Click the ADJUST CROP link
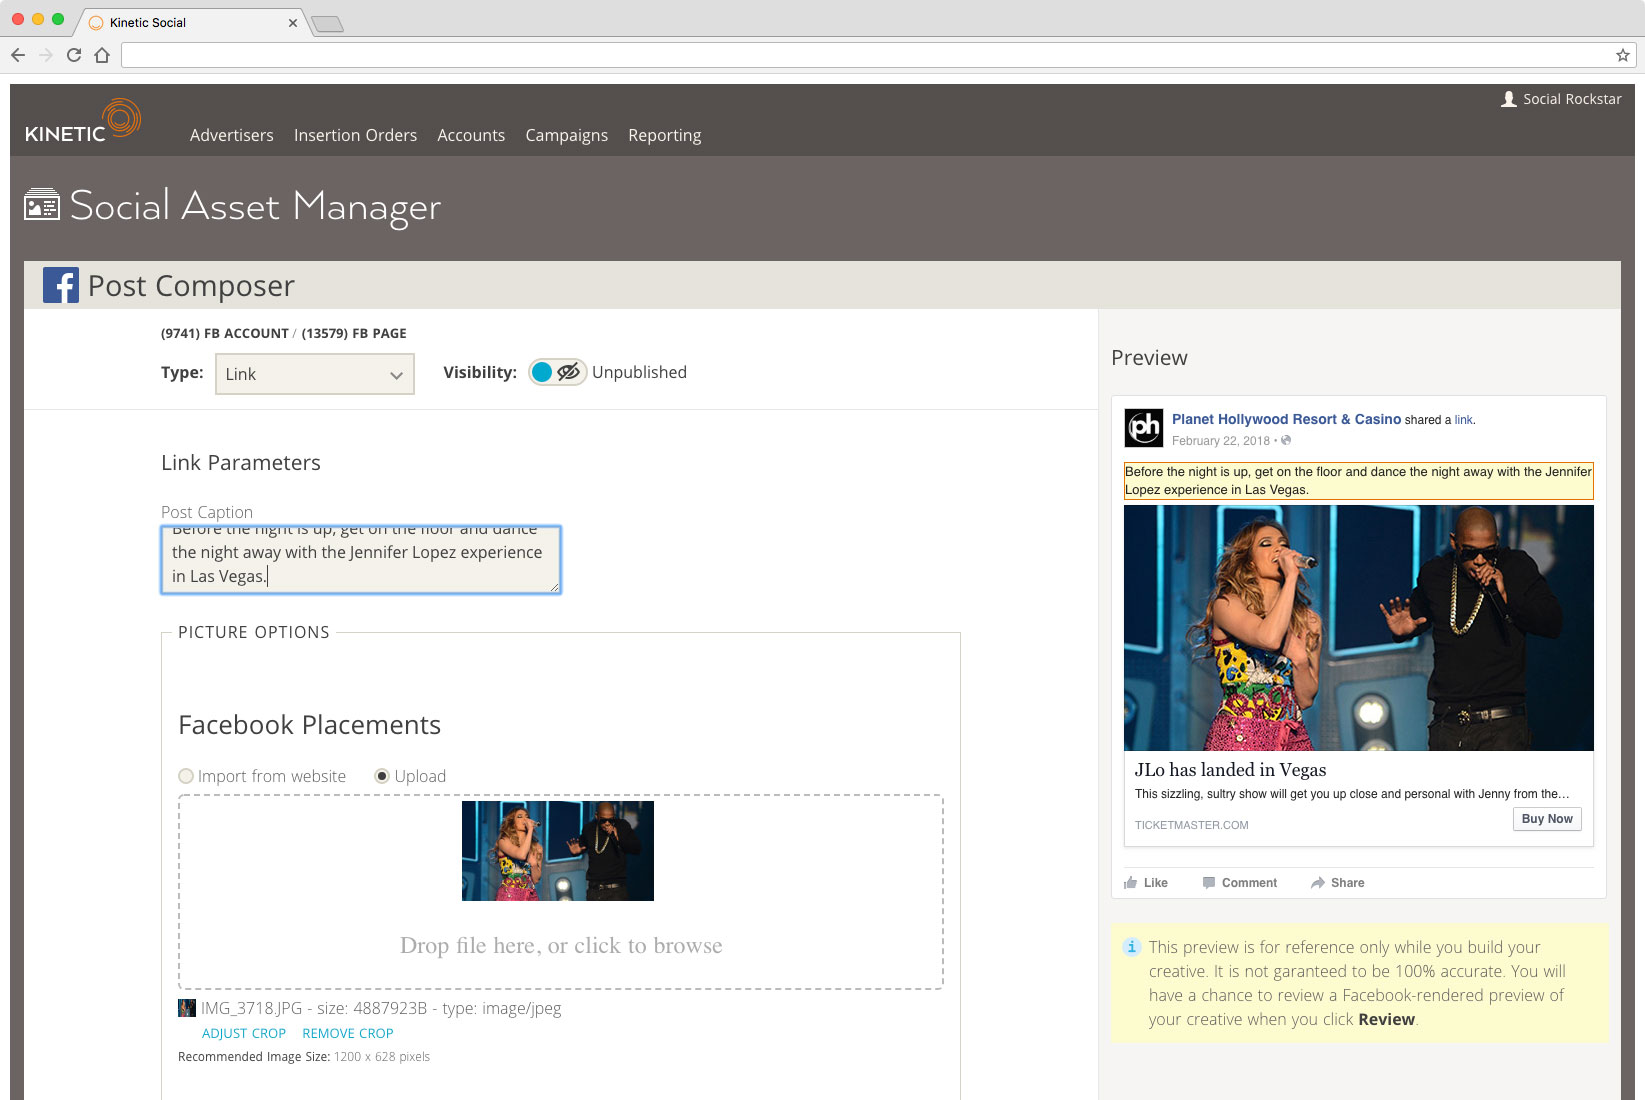 (244, 1033)
